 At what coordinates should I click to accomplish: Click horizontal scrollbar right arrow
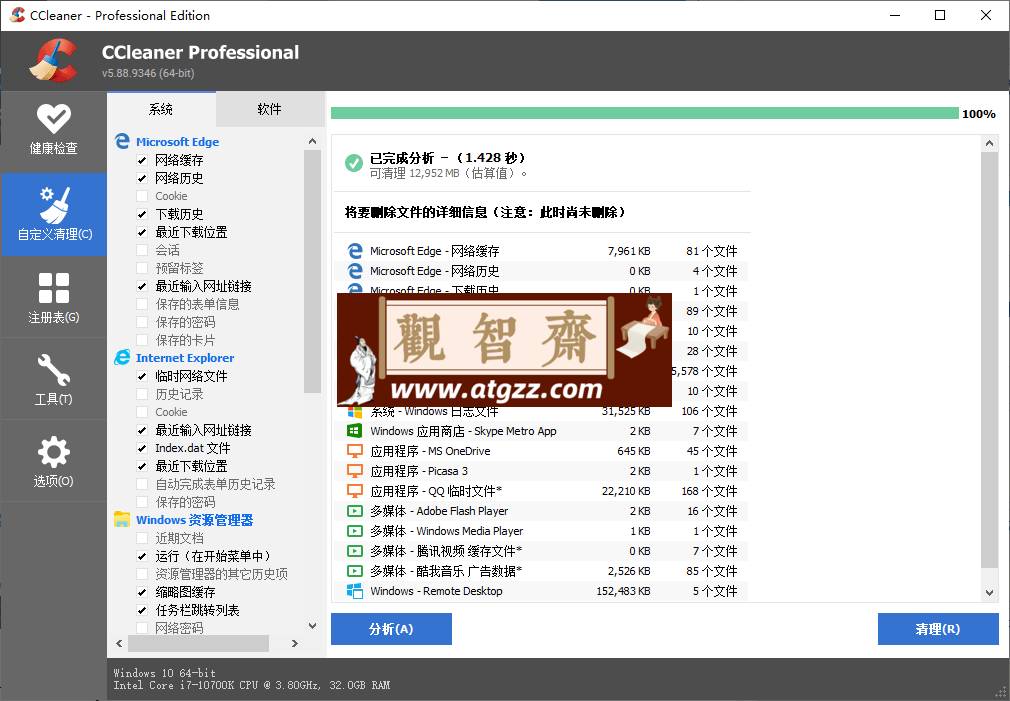click(295, 643)
